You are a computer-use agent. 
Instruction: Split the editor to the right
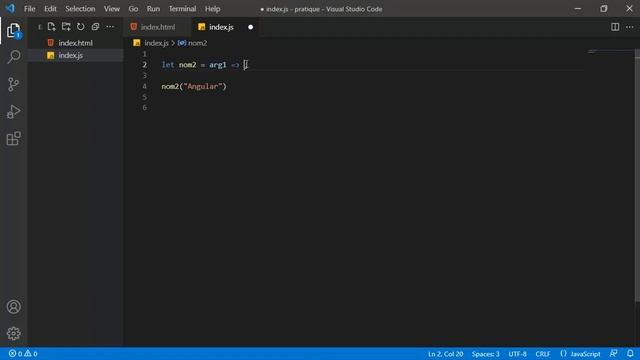point(615,27)
